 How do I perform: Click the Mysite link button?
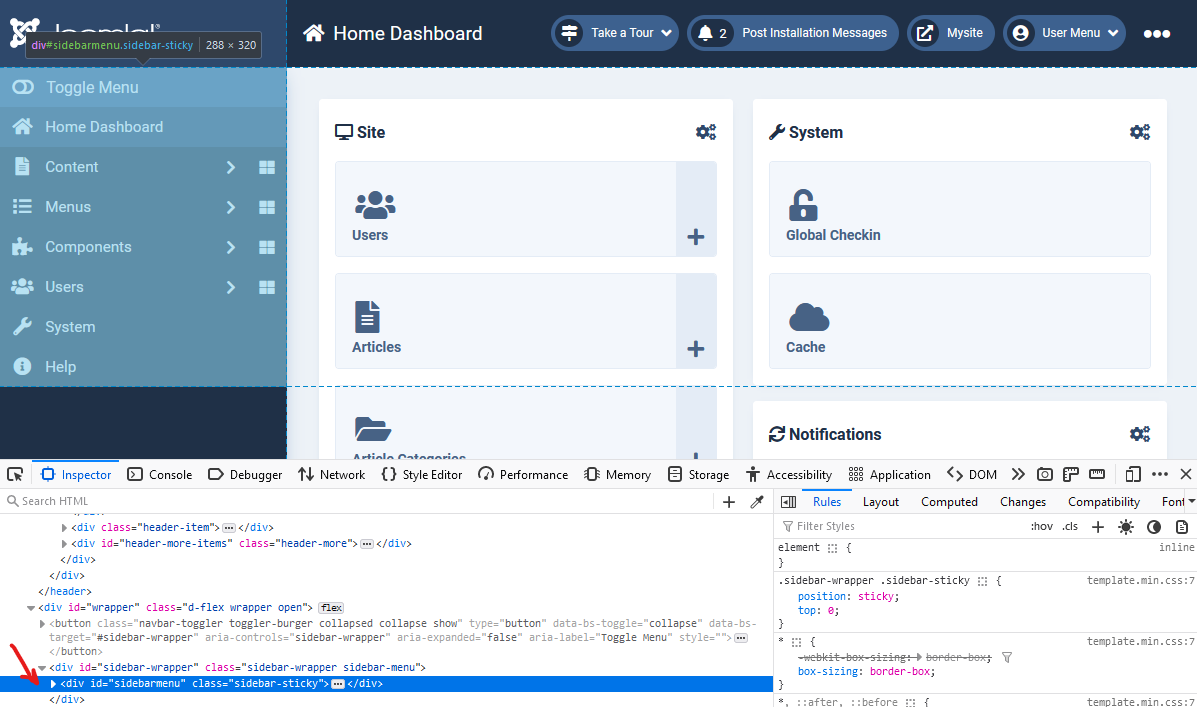pos(951,33)
